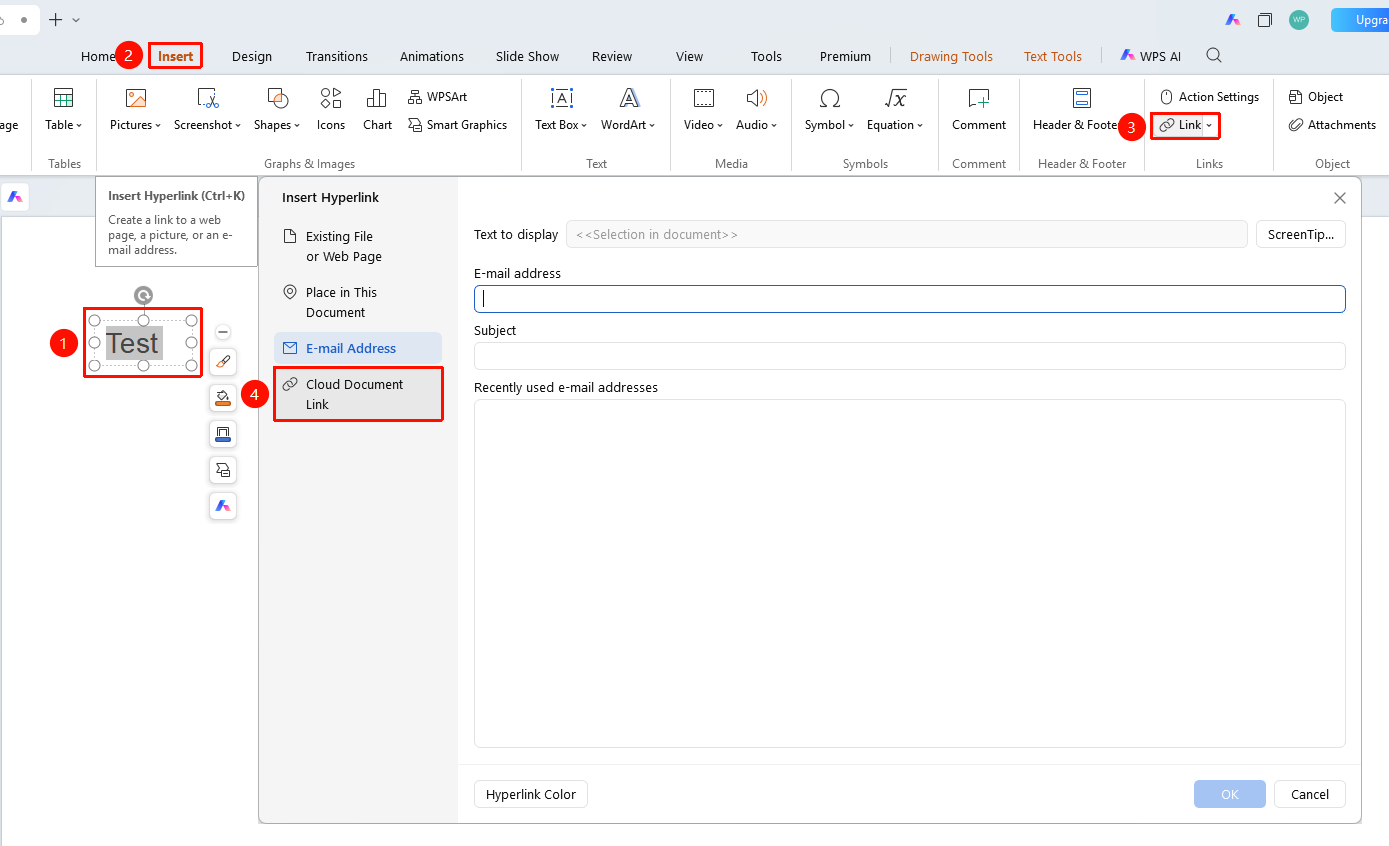This screenshot has height=846, width=1389.
Task: Select Cloud Document Link option
Action: click(358, 394)
